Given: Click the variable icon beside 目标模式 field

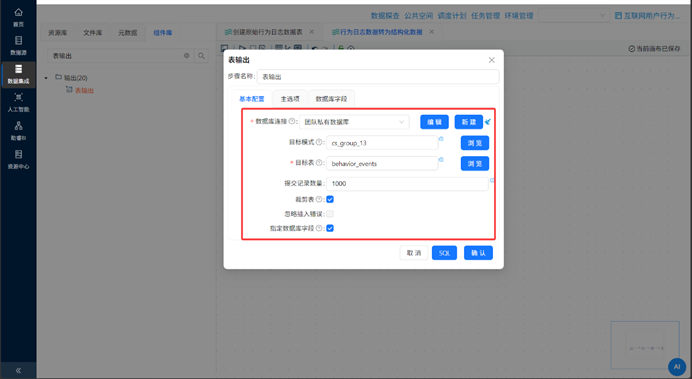Looking at the screenshot, I should [441, 139].
